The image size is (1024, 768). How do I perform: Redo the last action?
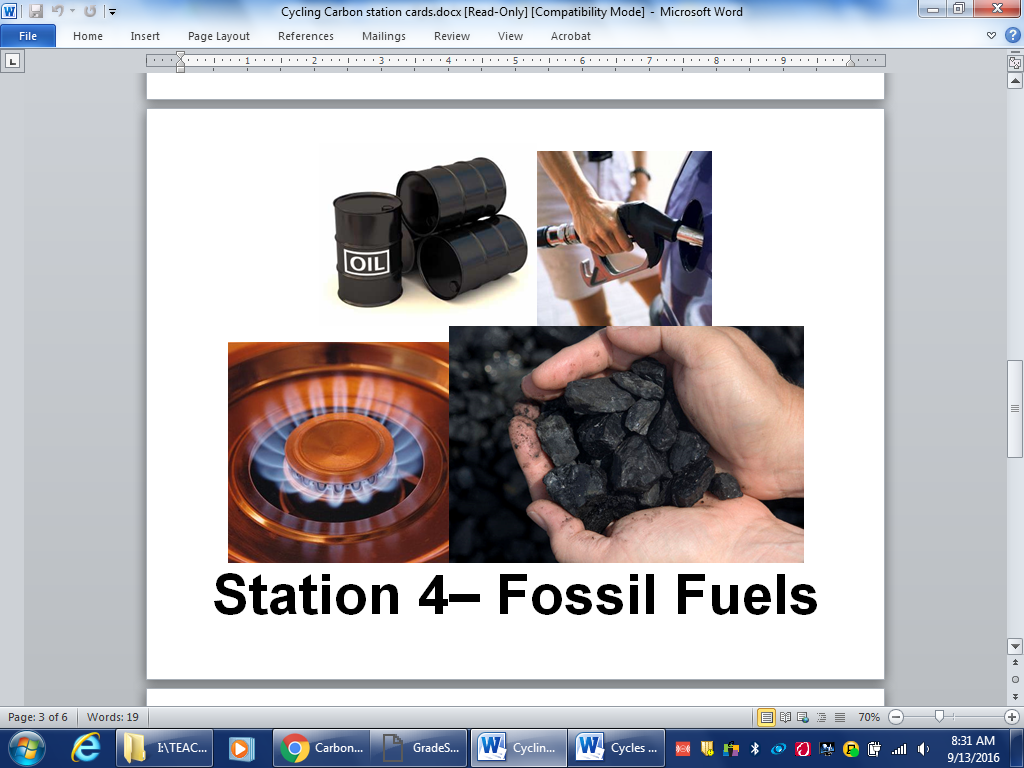(88, 11)
